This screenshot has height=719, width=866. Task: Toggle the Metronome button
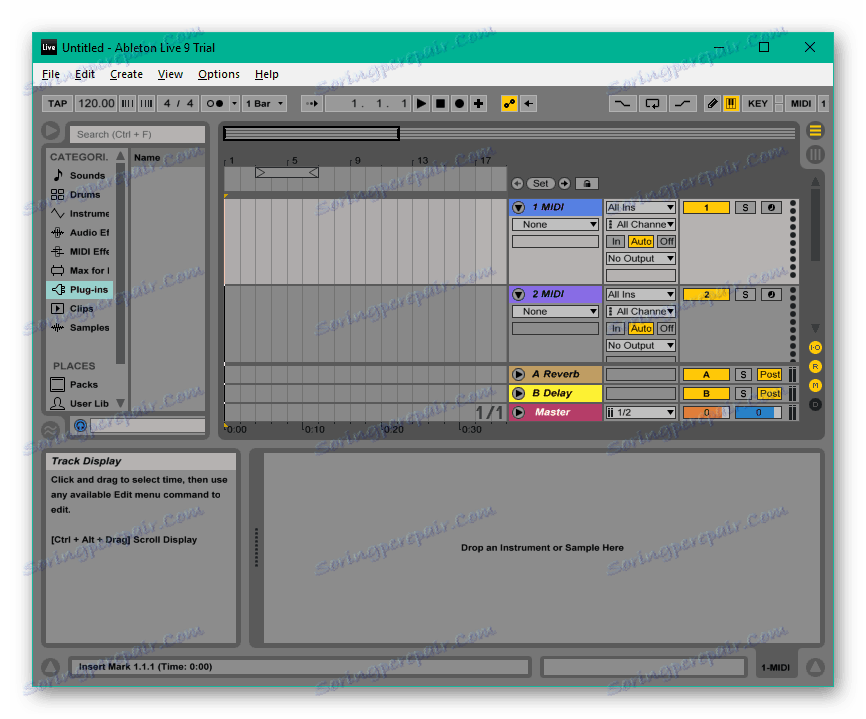[x=215, y=103]
